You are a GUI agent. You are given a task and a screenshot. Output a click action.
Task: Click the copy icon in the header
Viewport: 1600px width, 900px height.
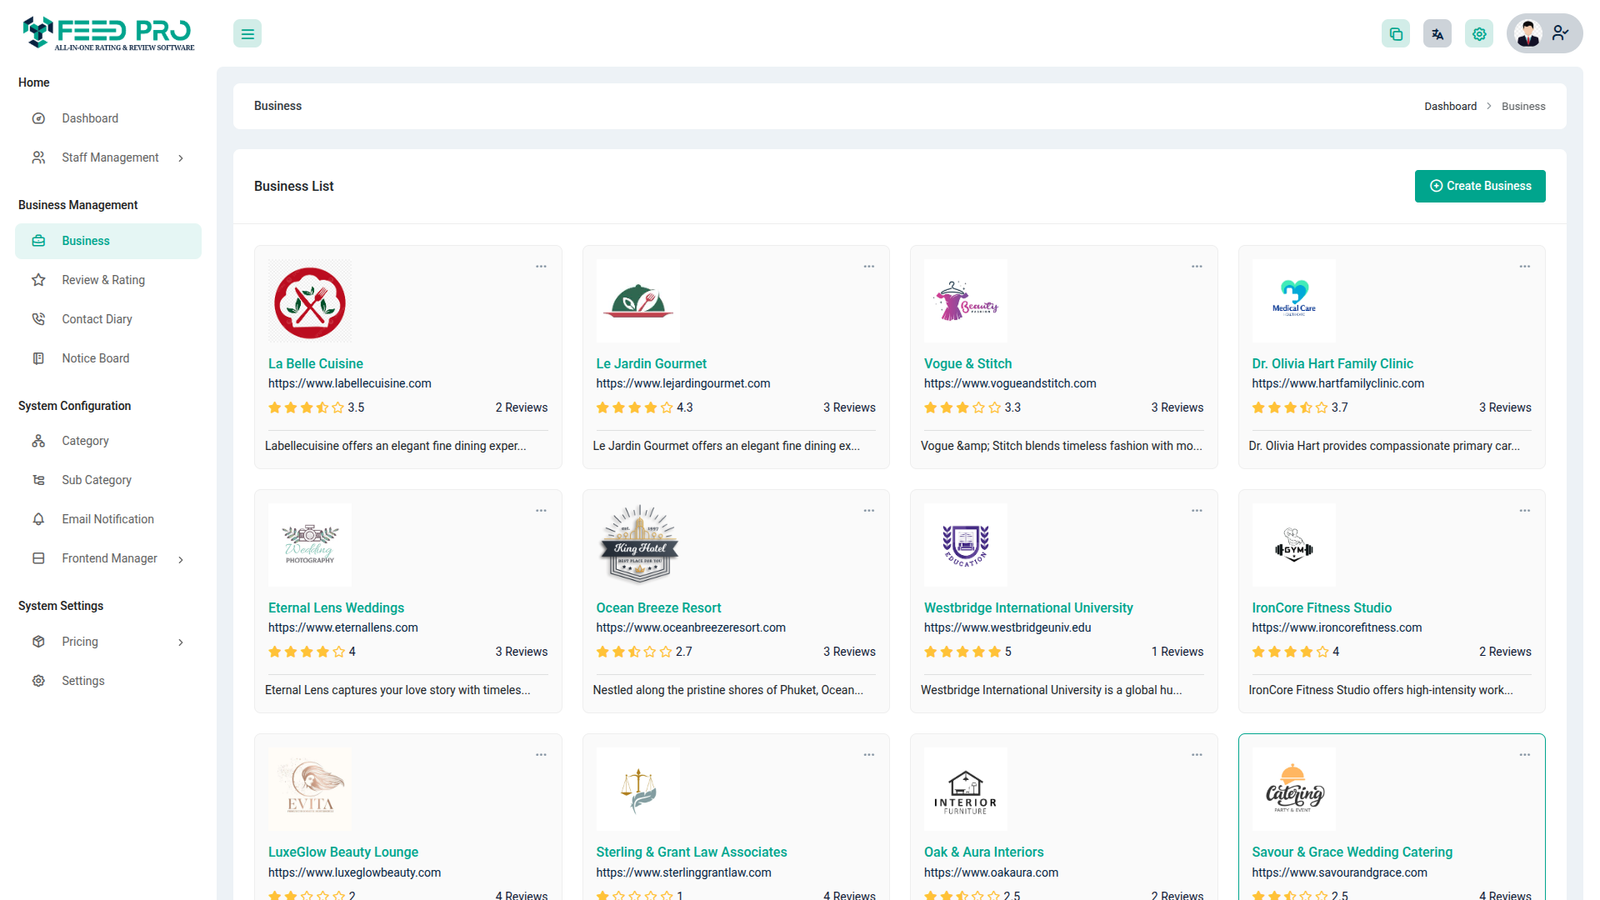coord(1395,34)
